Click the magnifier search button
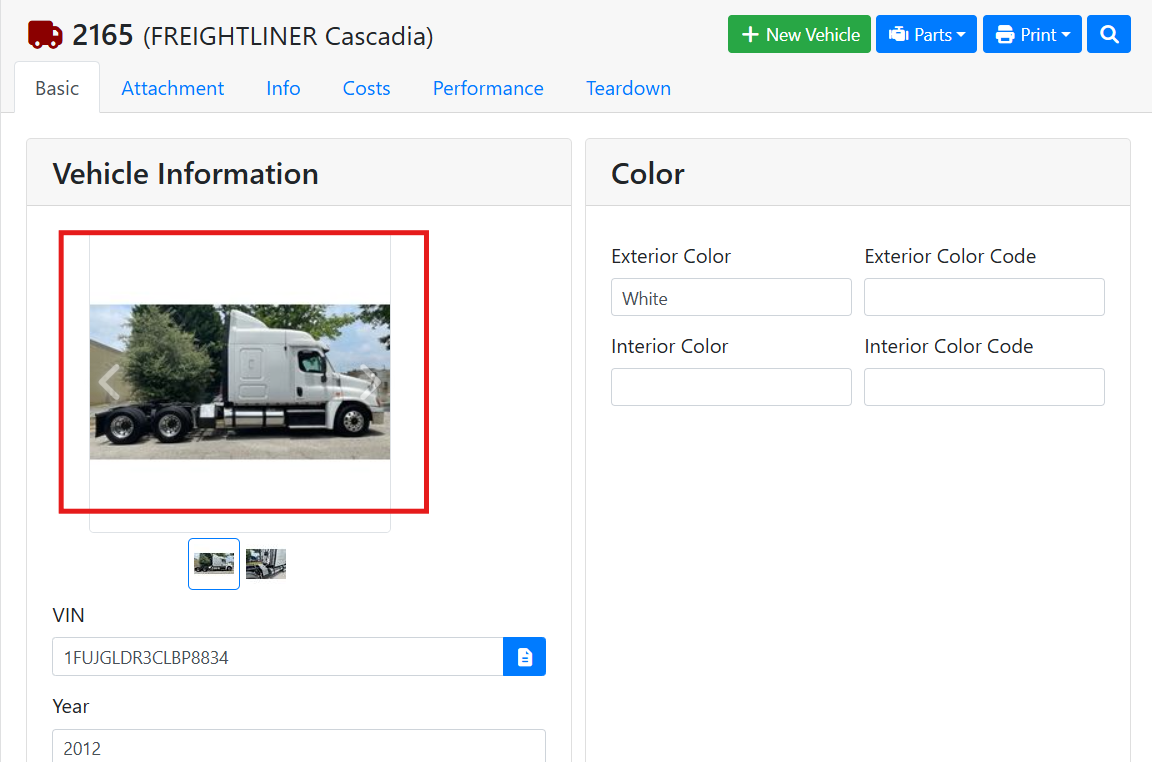Image resolution: width=1152 pixels, height=762 pixels. 1109,35
